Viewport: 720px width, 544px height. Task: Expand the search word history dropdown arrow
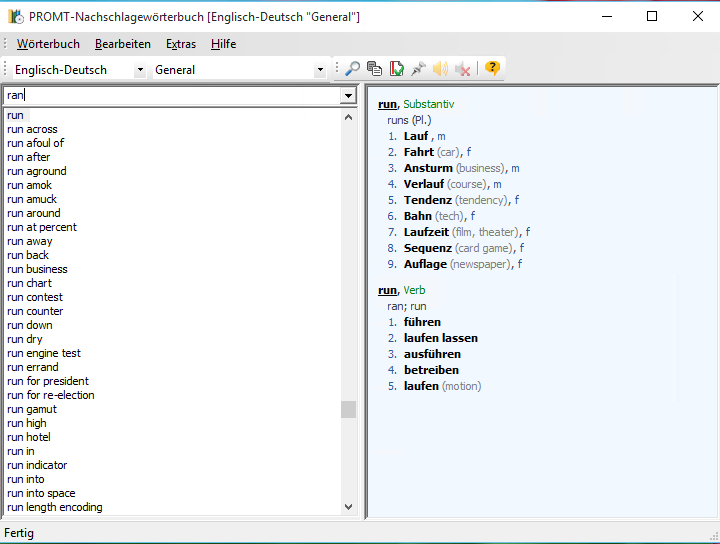(348, 96)
